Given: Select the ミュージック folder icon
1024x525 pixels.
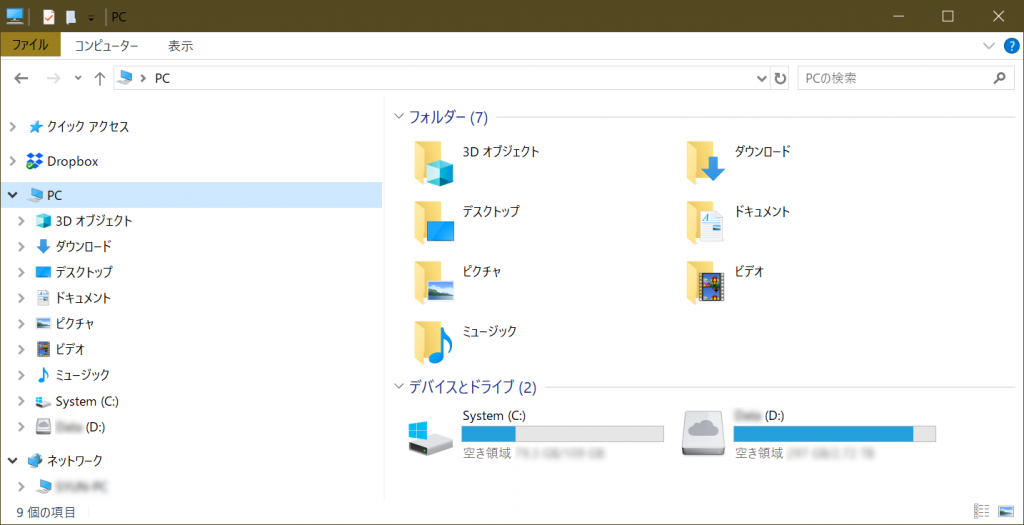Looking at the screenshot, I should (x=434, y=342).
